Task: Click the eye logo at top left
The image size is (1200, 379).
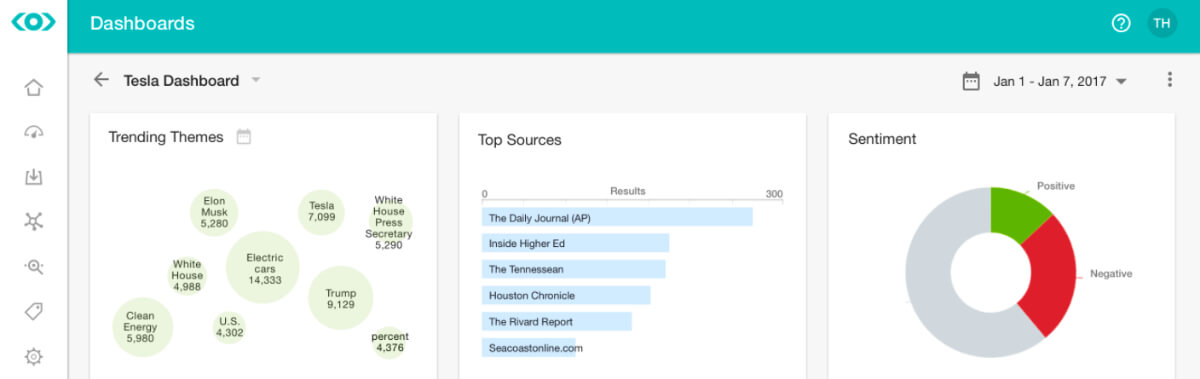Action: click(x=33, y=23)
